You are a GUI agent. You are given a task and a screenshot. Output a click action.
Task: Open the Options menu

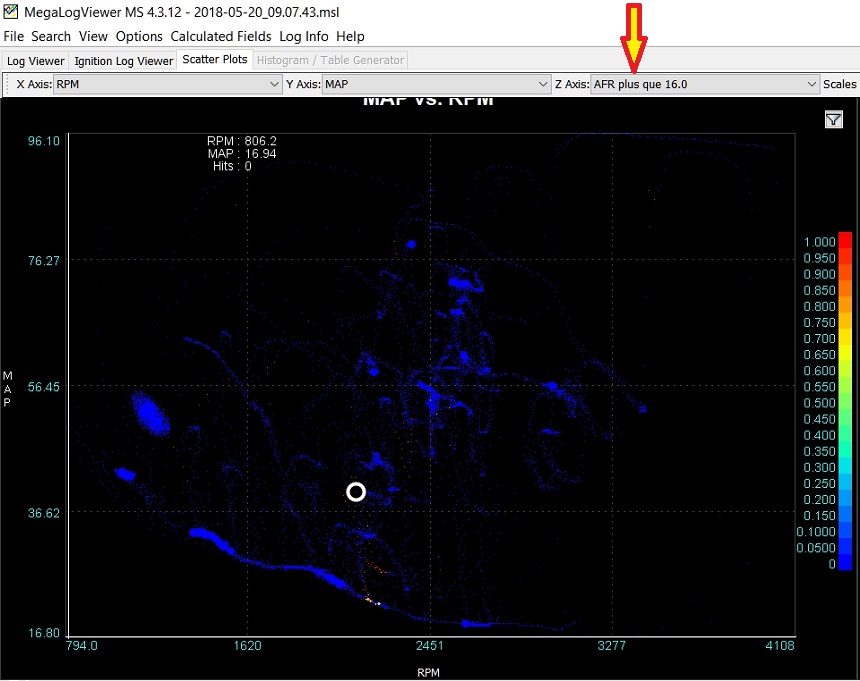(139, 36)
